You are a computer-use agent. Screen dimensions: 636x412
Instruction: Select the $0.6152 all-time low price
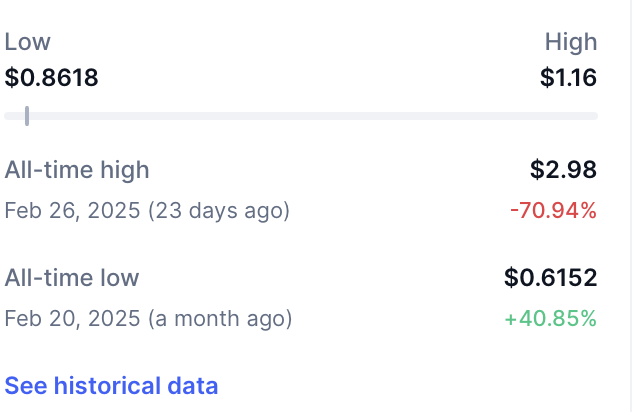coord(550,278)
